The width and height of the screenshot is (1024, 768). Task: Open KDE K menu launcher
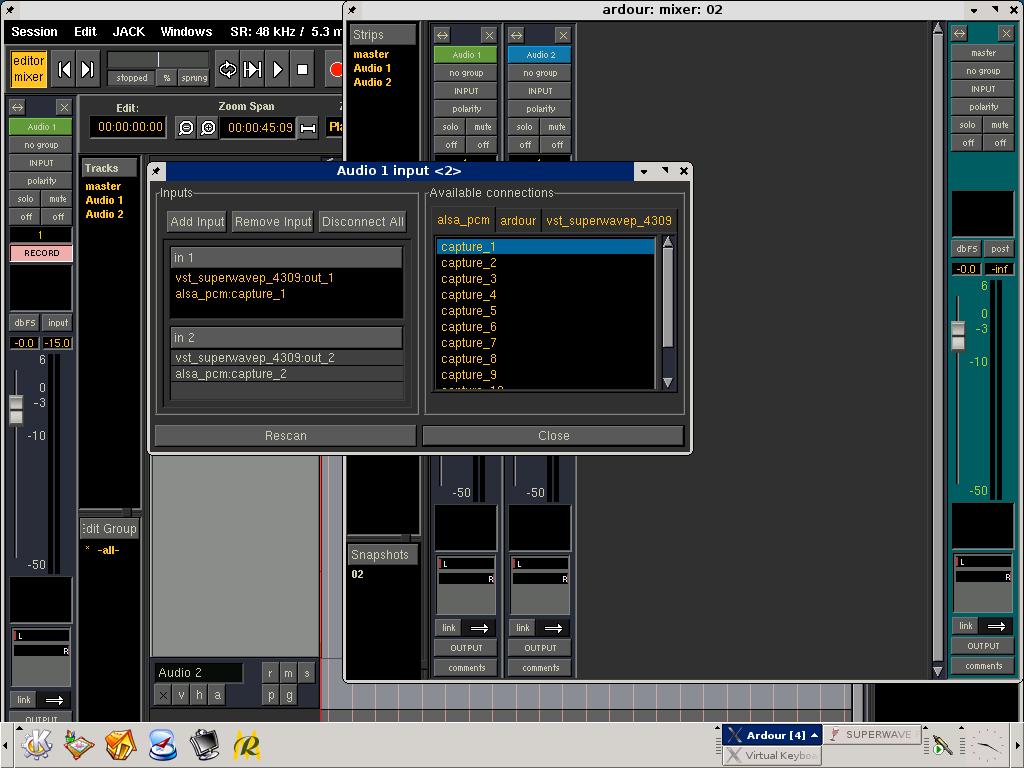37,744
